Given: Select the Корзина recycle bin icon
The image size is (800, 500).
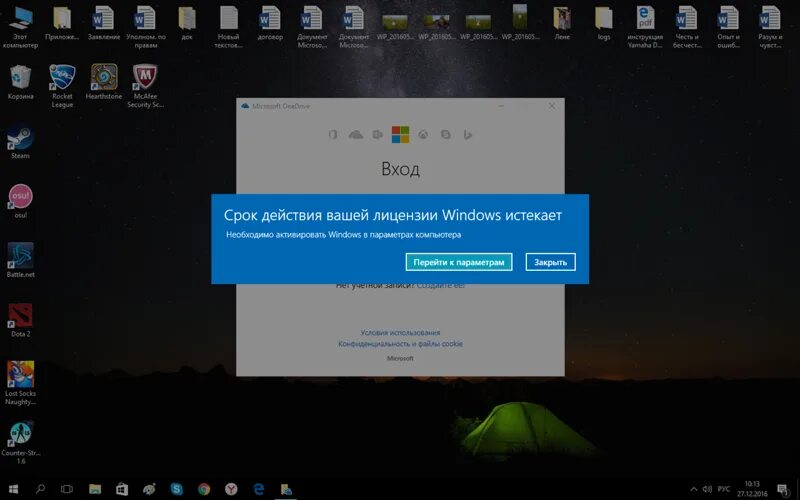Looking at the screenshot, I should click(20, 82).
